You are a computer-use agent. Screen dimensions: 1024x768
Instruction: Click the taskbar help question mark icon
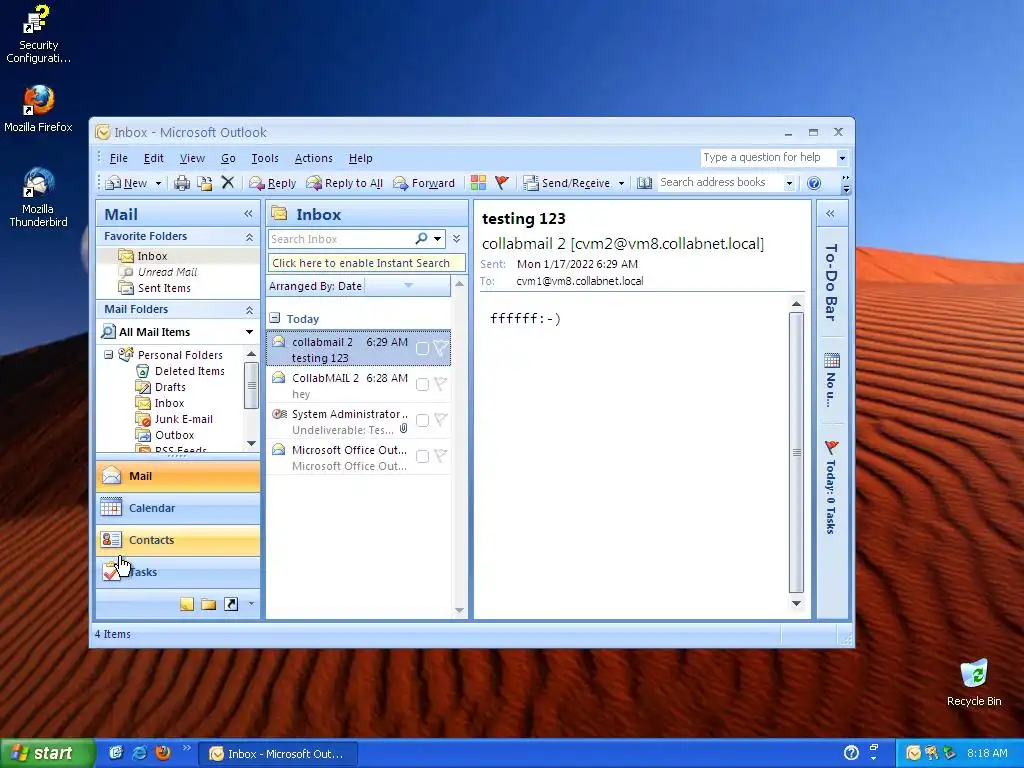point(851,753)
